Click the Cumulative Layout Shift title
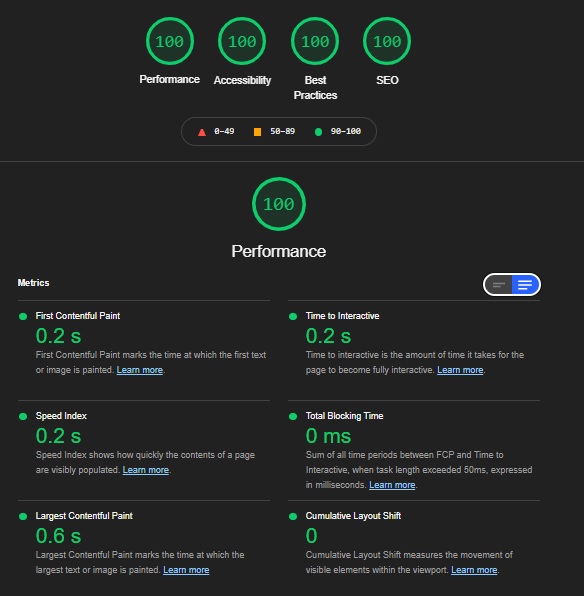Viewport: 584px width, 596px height. [x=353, y=516]
